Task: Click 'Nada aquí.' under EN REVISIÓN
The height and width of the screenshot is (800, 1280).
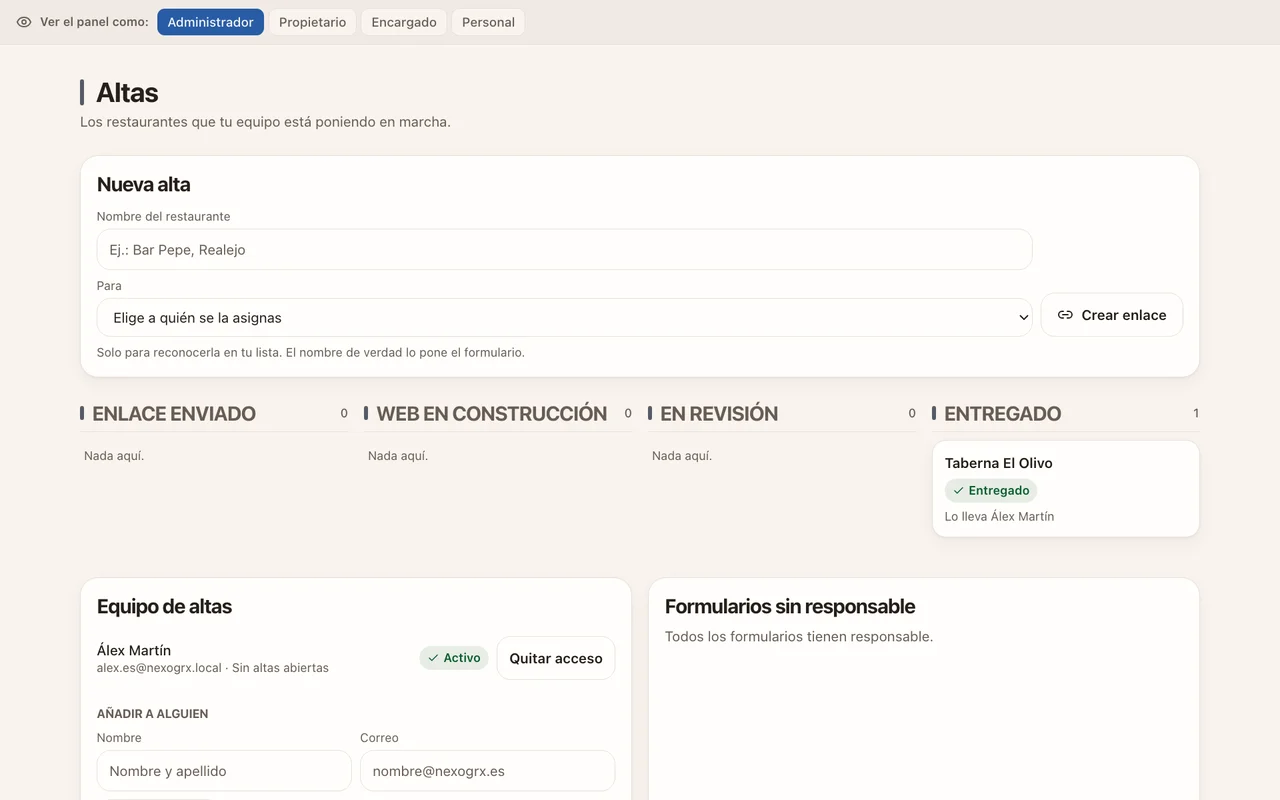Action: [682, 456]
